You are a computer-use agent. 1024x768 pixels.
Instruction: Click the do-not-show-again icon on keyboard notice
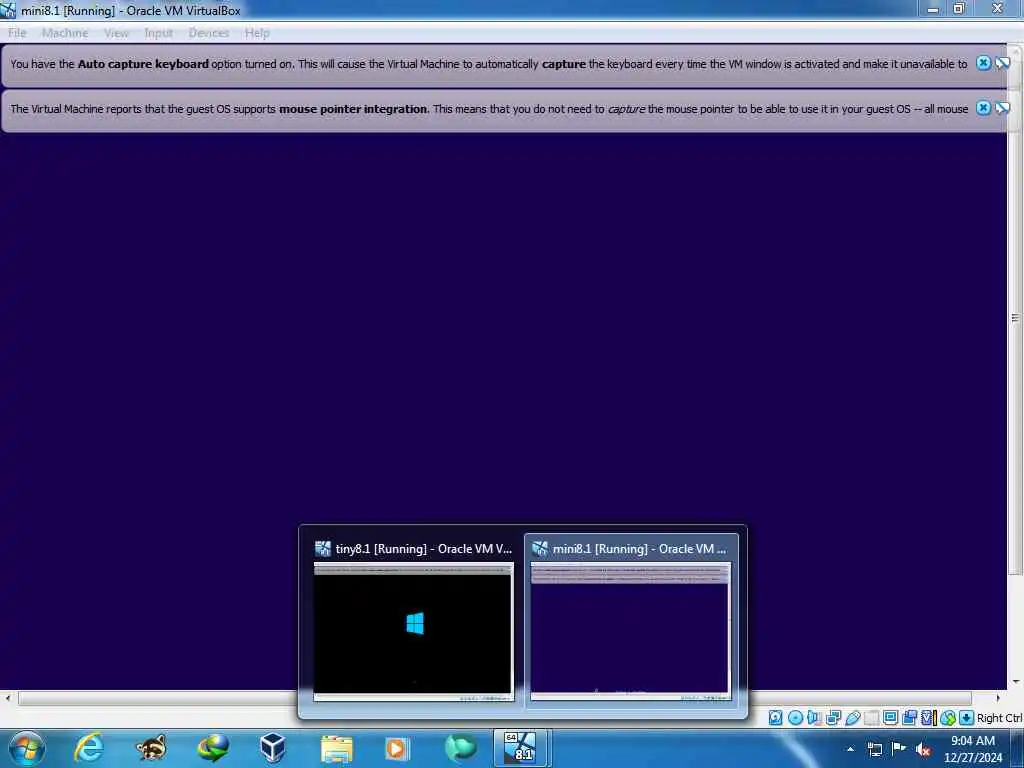pyautogui.click(x=1002, y=63)
